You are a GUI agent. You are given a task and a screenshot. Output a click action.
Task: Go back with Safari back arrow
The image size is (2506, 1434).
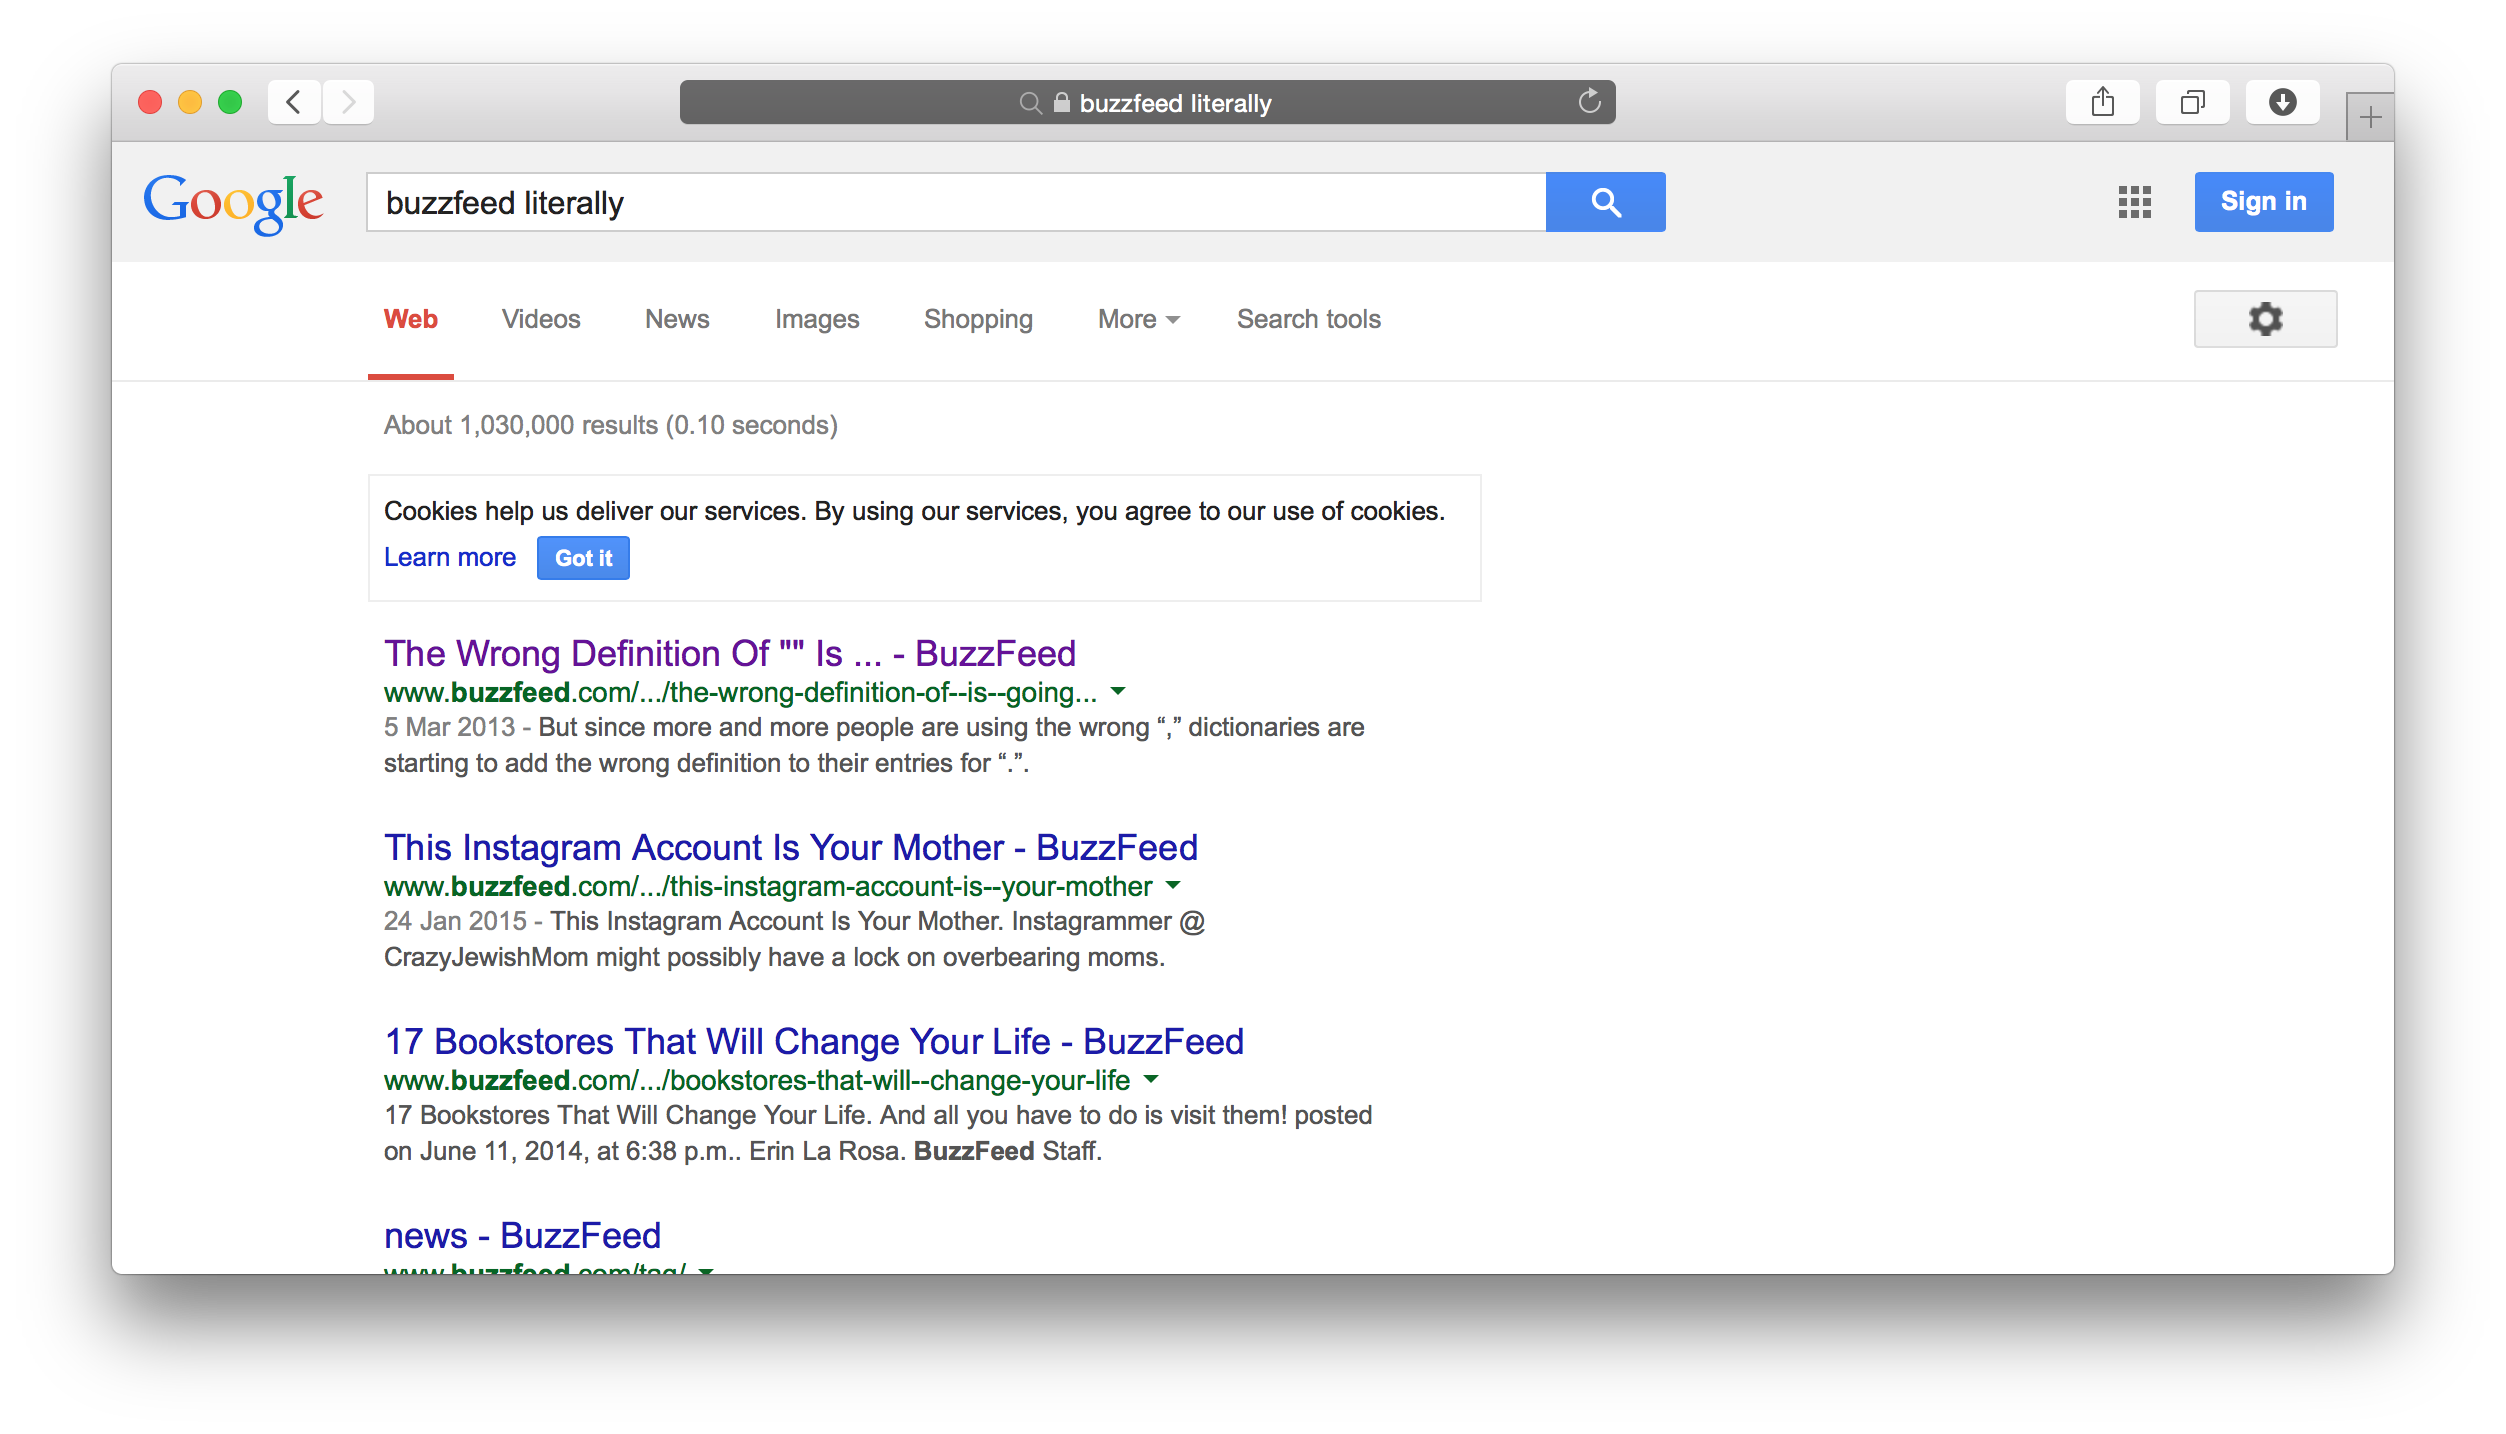tap(294, 102)
